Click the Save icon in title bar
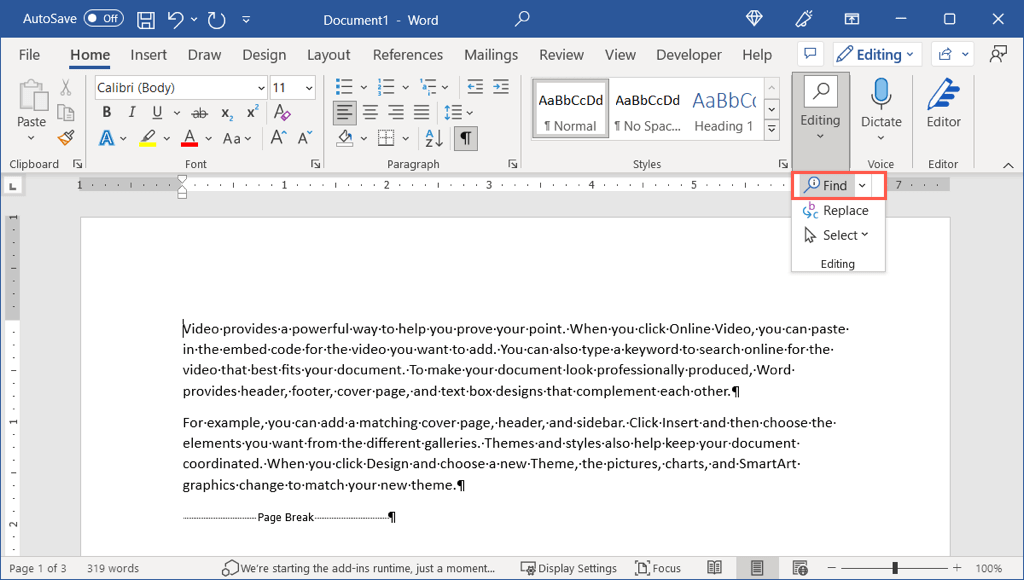The height and width of the screenshot is (580, 1024). (146, 19)
